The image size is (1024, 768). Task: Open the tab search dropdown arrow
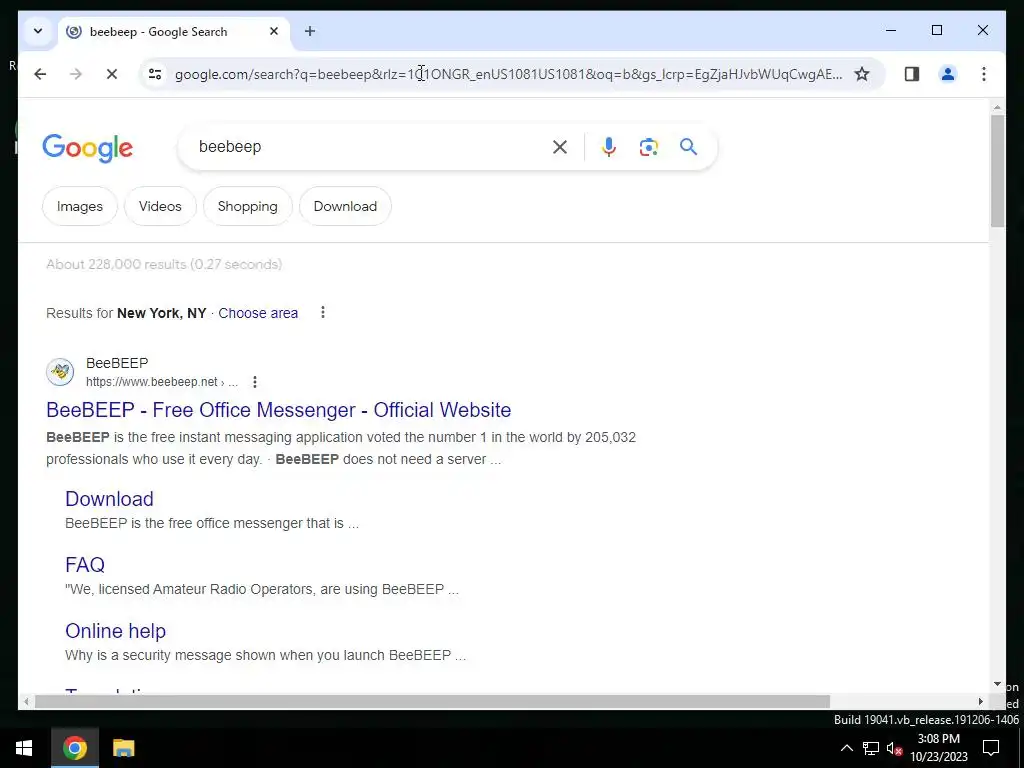click(38, 31)
